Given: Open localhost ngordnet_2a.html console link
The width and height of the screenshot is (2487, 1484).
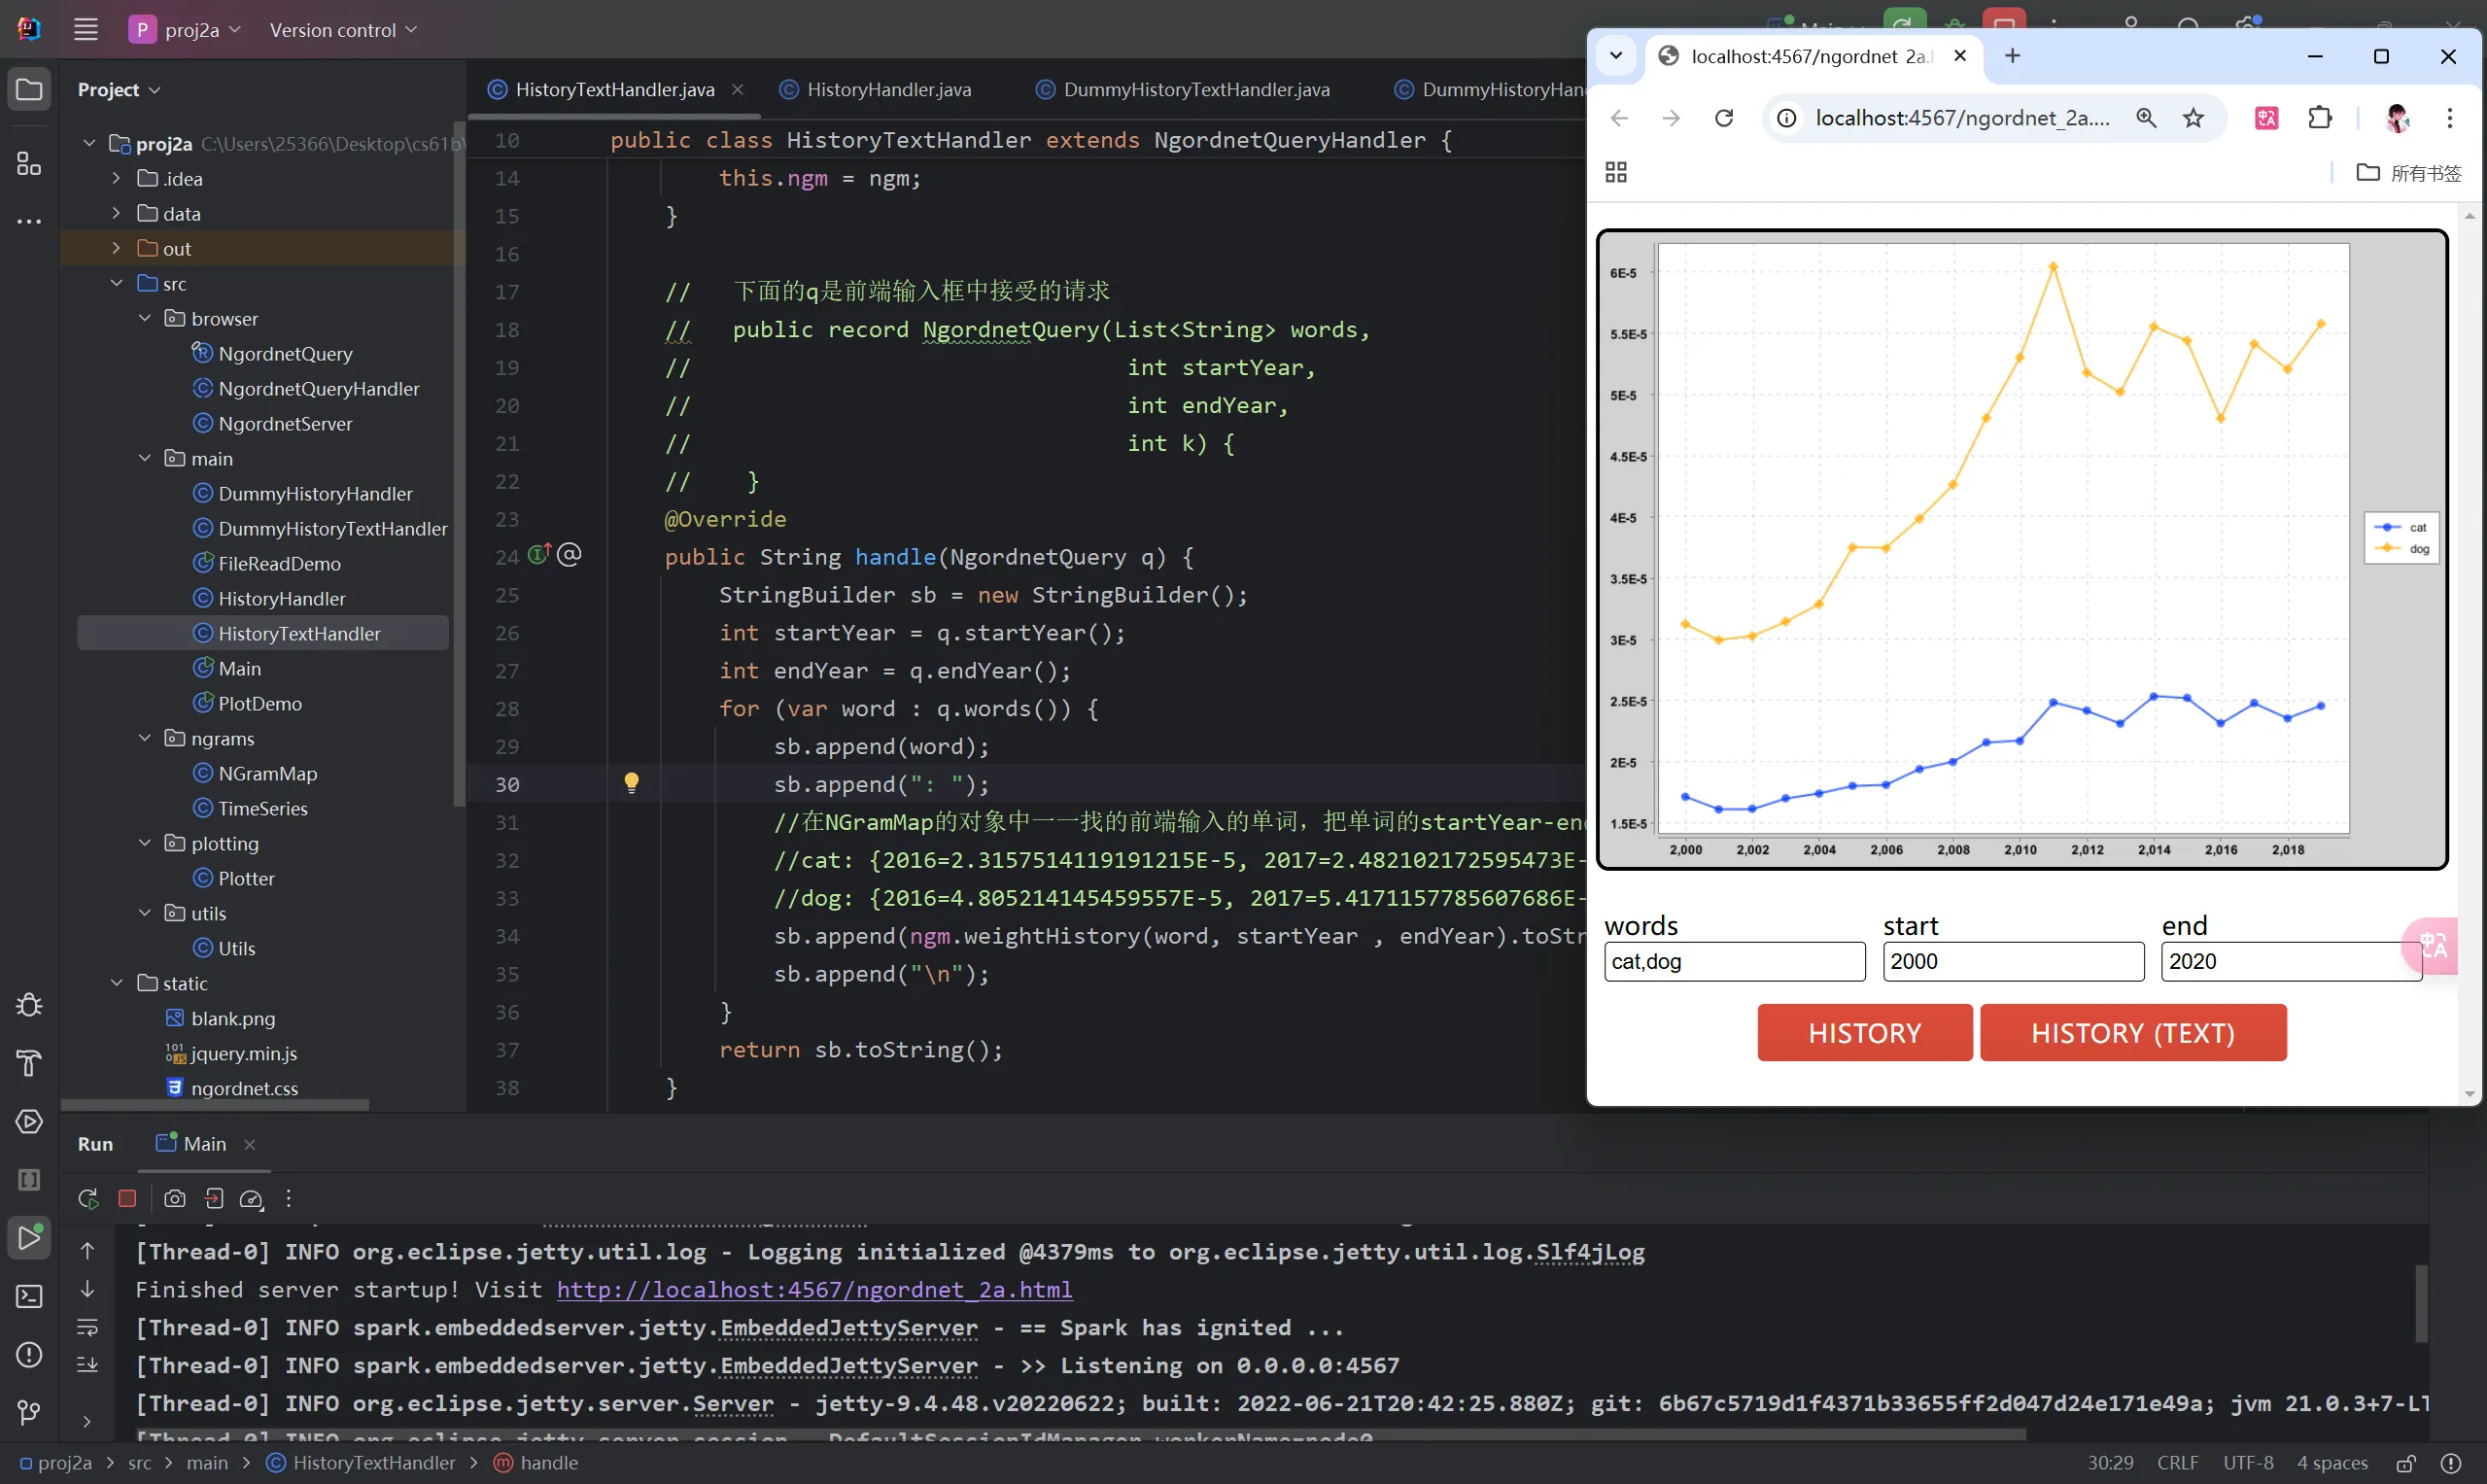Looking at the screenshot, I should coord(814,1289).
